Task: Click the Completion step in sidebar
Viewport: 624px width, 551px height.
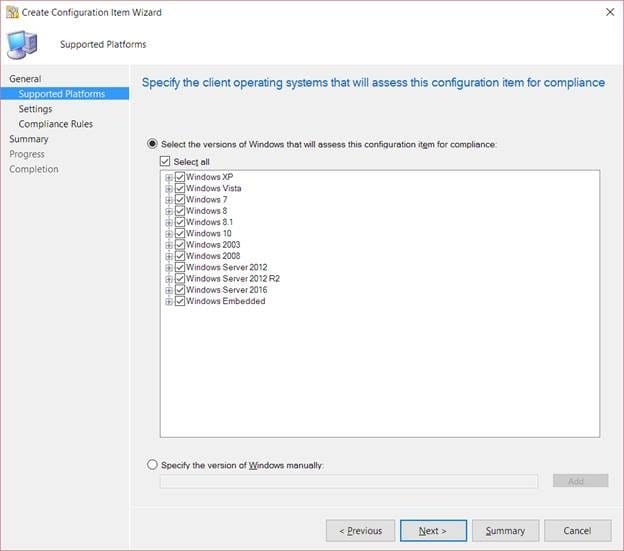Action: click(34, 169)
